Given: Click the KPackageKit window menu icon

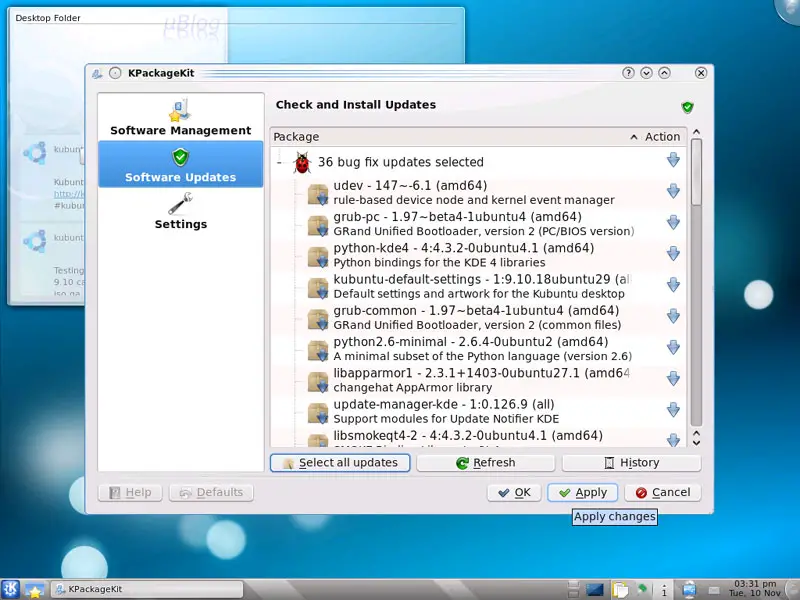Looking at the screenshot, I should (x=97, y=73).
